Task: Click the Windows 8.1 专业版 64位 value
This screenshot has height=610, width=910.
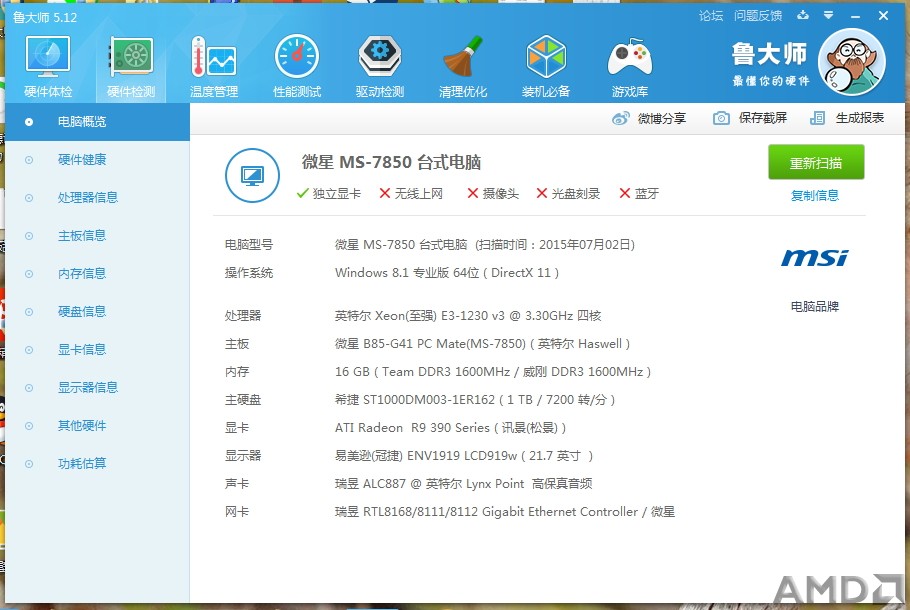Action: (x=447, y=273)
